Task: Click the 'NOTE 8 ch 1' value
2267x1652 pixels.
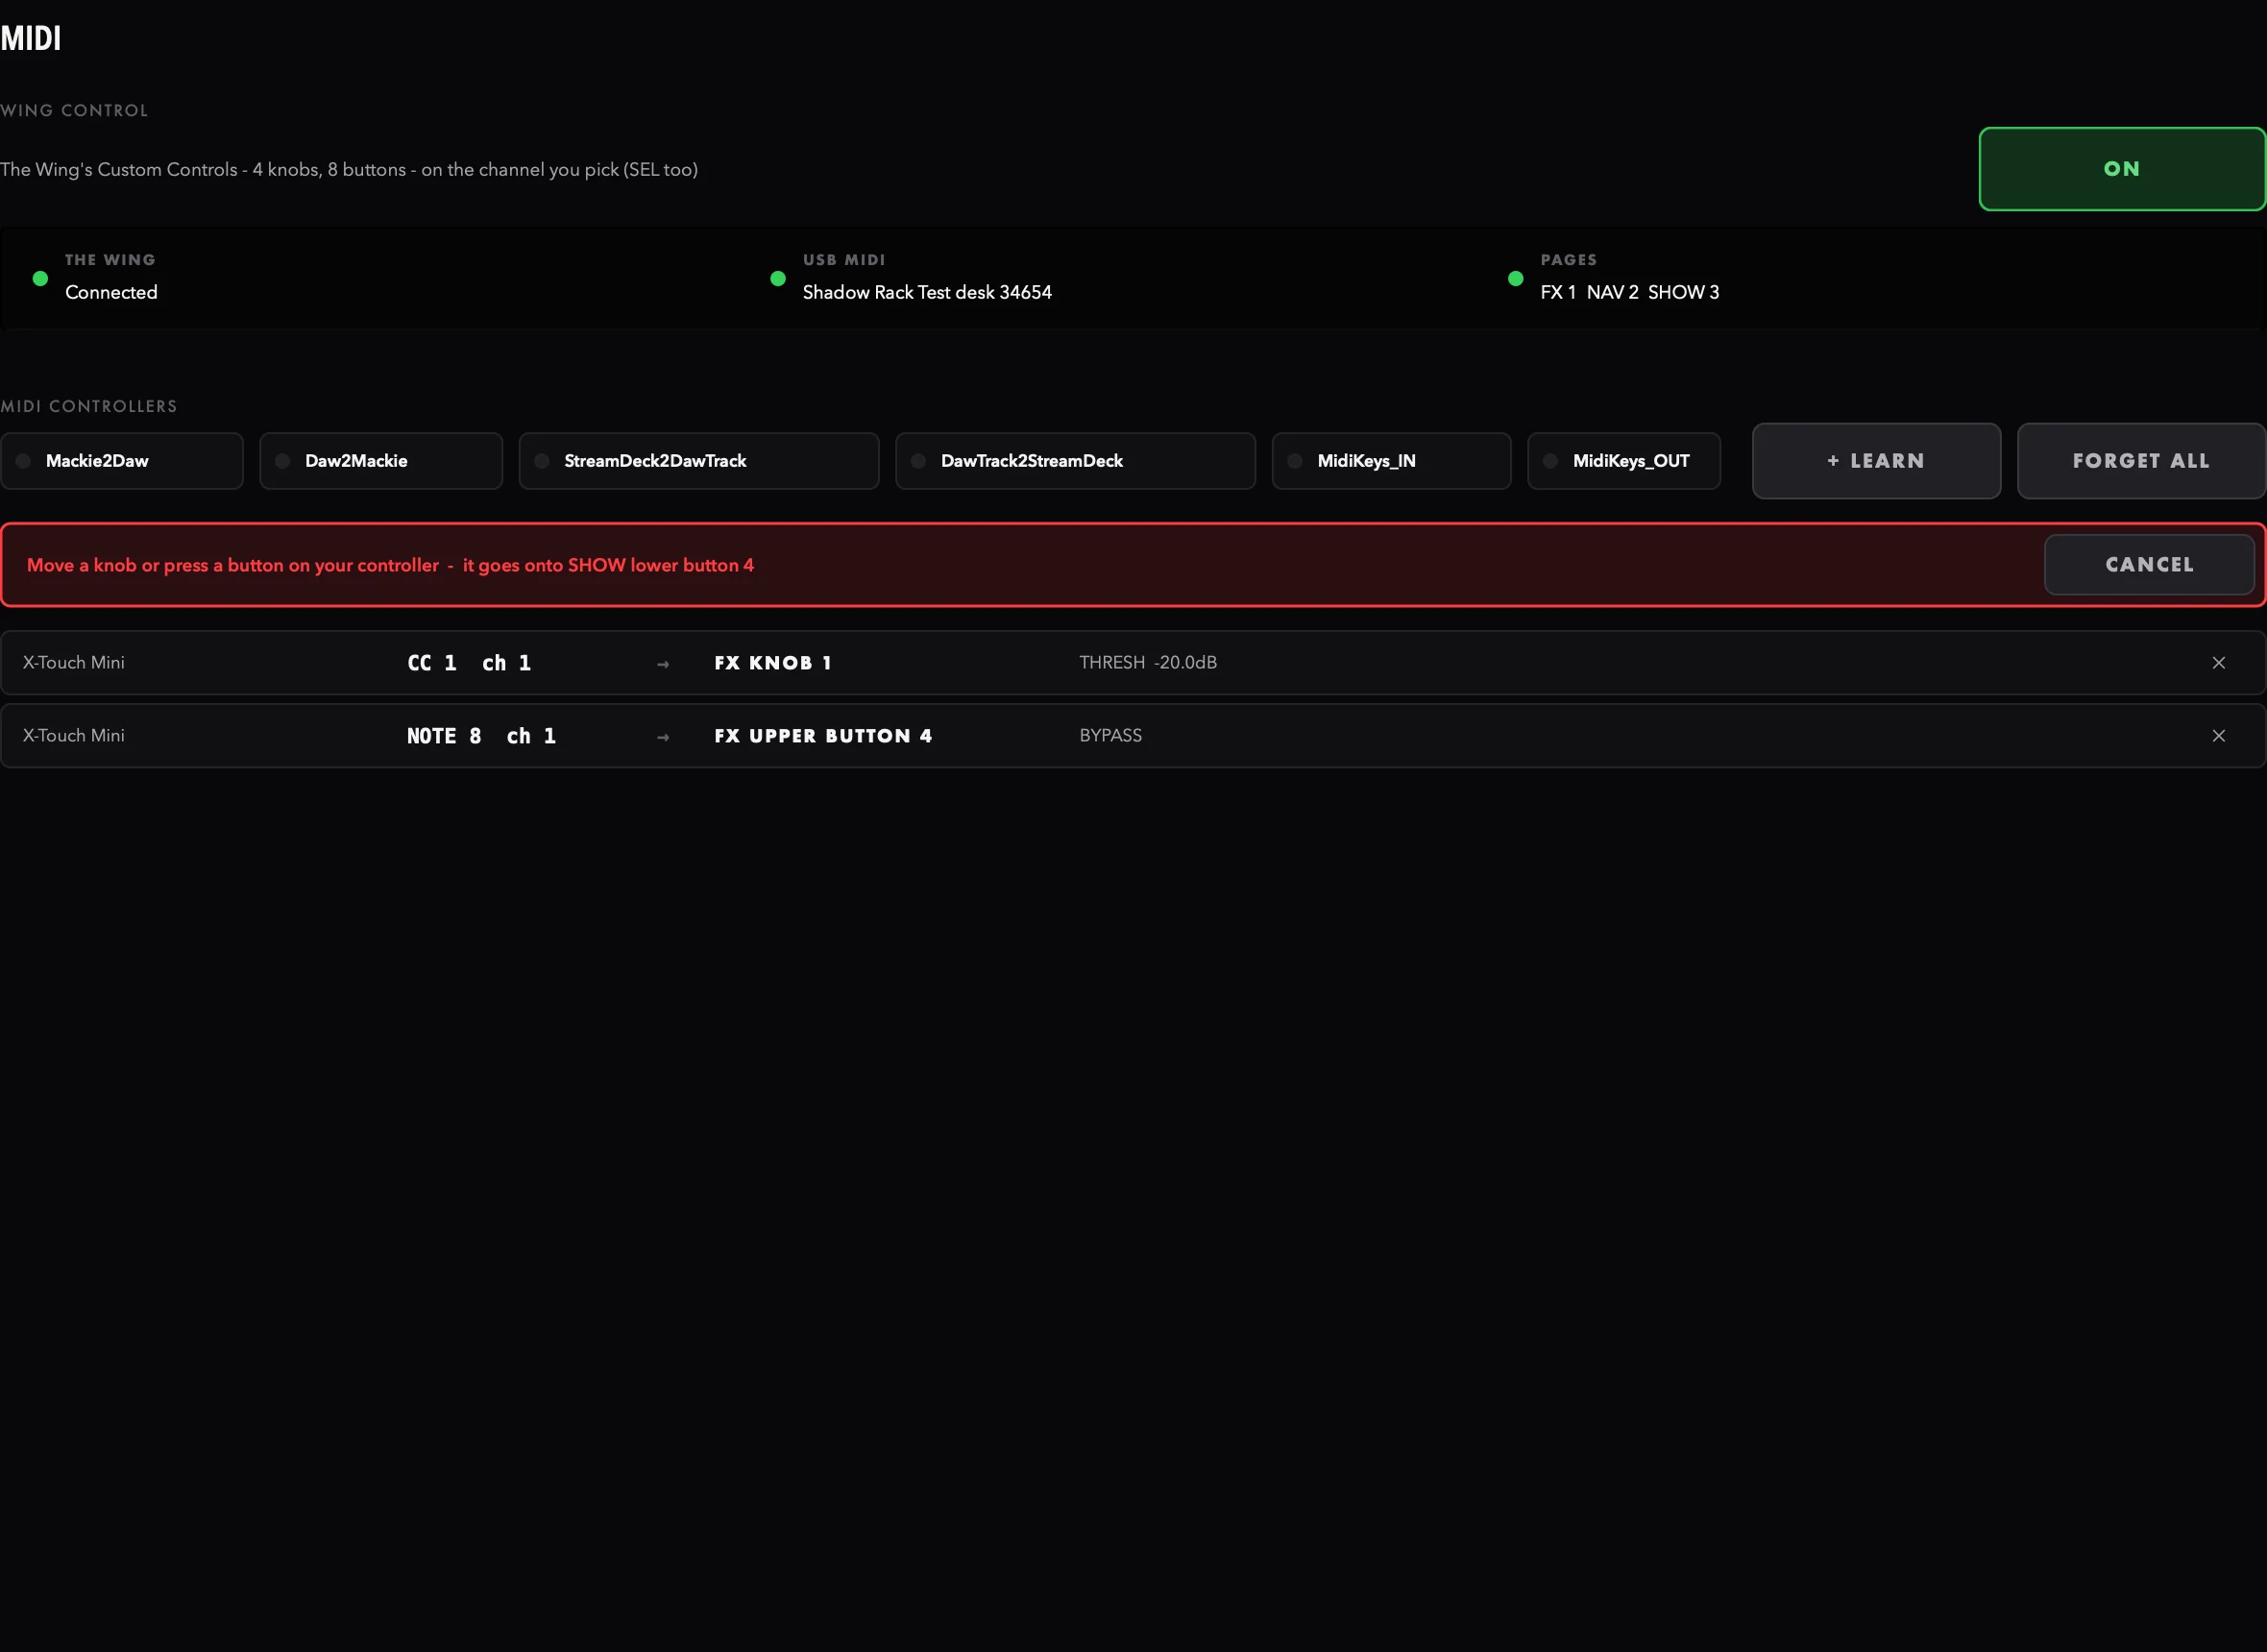Action: pyautogui.click(x=481, y=736)
